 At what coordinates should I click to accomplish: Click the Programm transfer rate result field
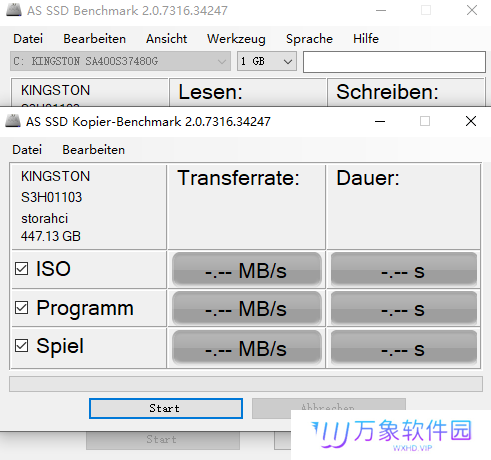246,308
